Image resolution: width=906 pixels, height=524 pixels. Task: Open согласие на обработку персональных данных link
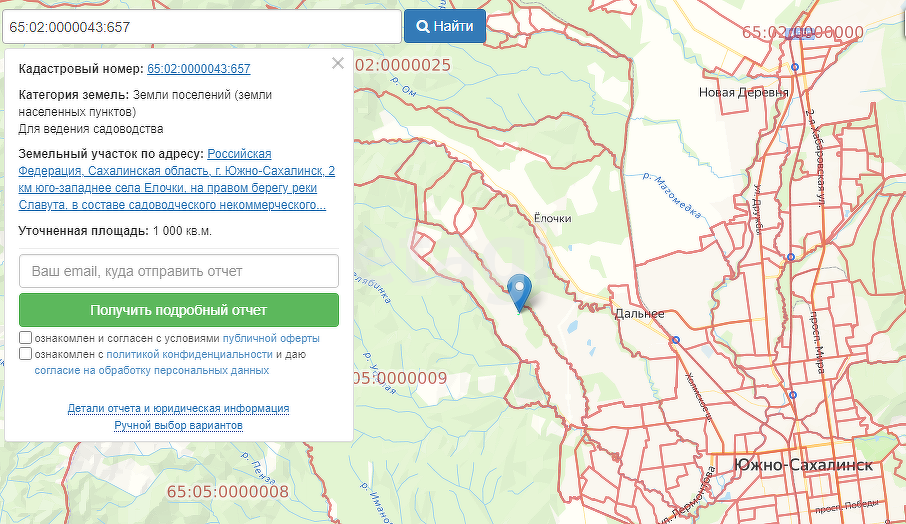(151, 370)
